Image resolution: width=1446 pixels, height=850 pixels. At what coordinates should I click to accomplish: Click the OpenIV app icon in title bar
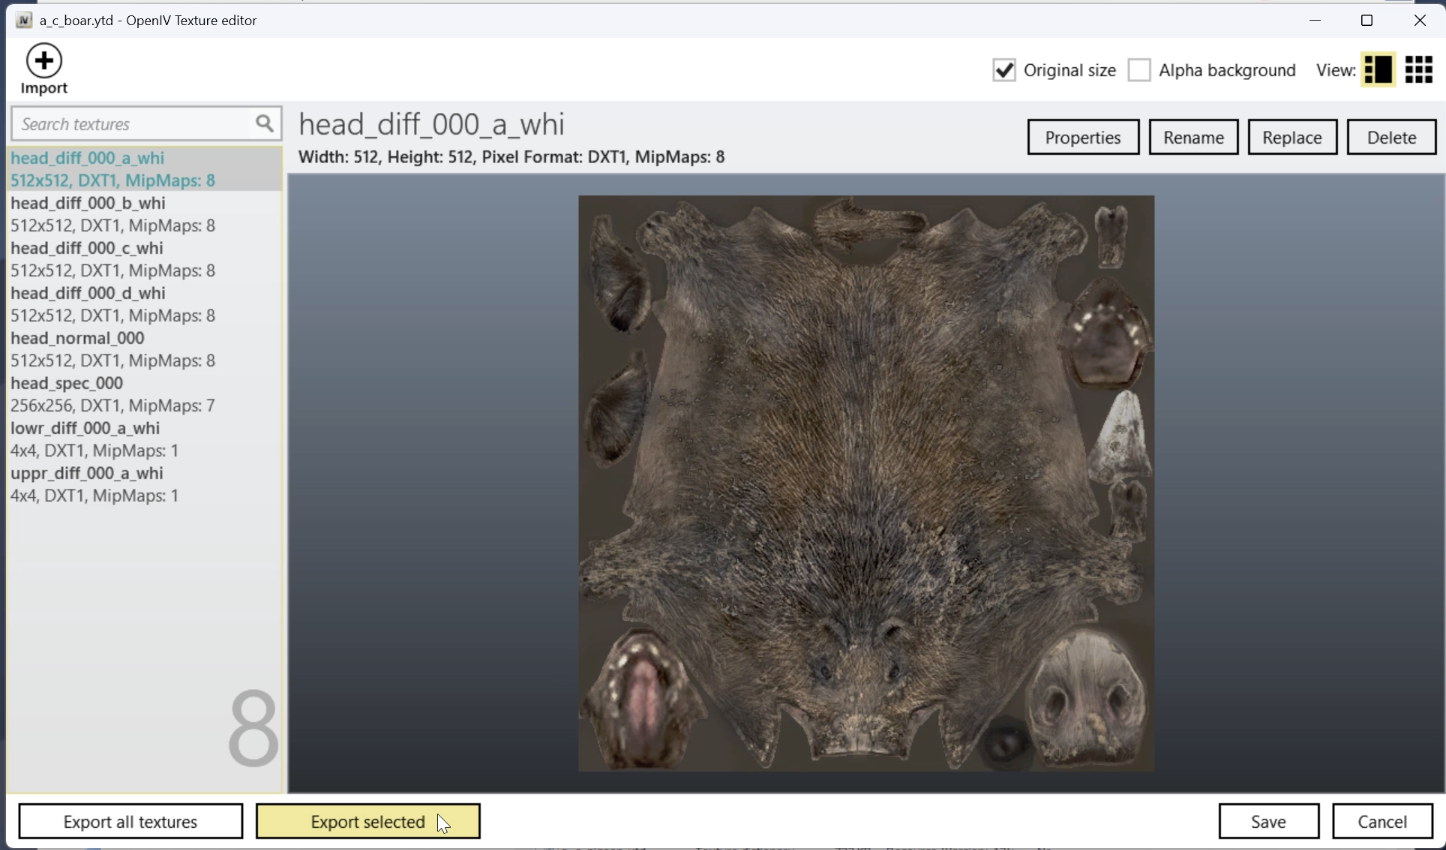24,20
